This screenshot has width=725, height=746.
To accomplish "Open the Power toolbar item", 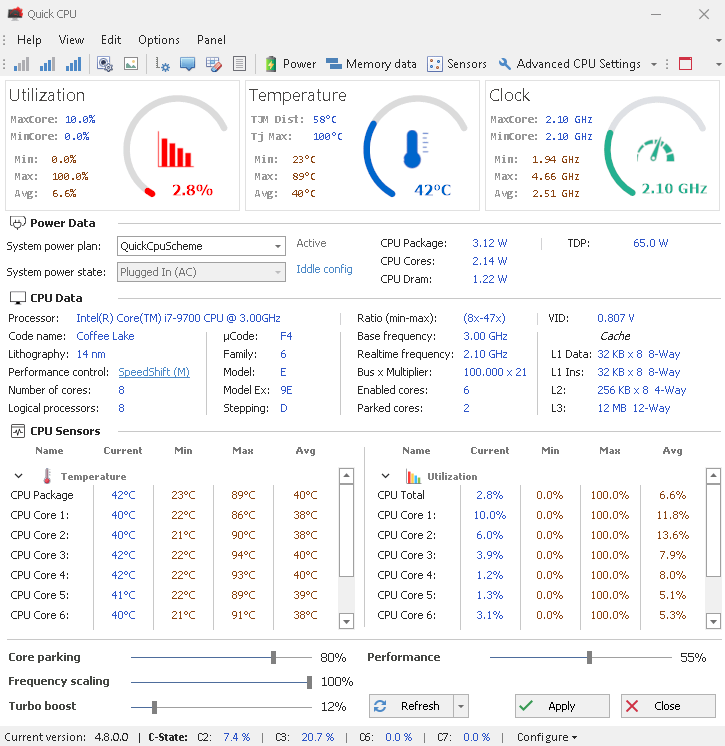I will (290, 64).
